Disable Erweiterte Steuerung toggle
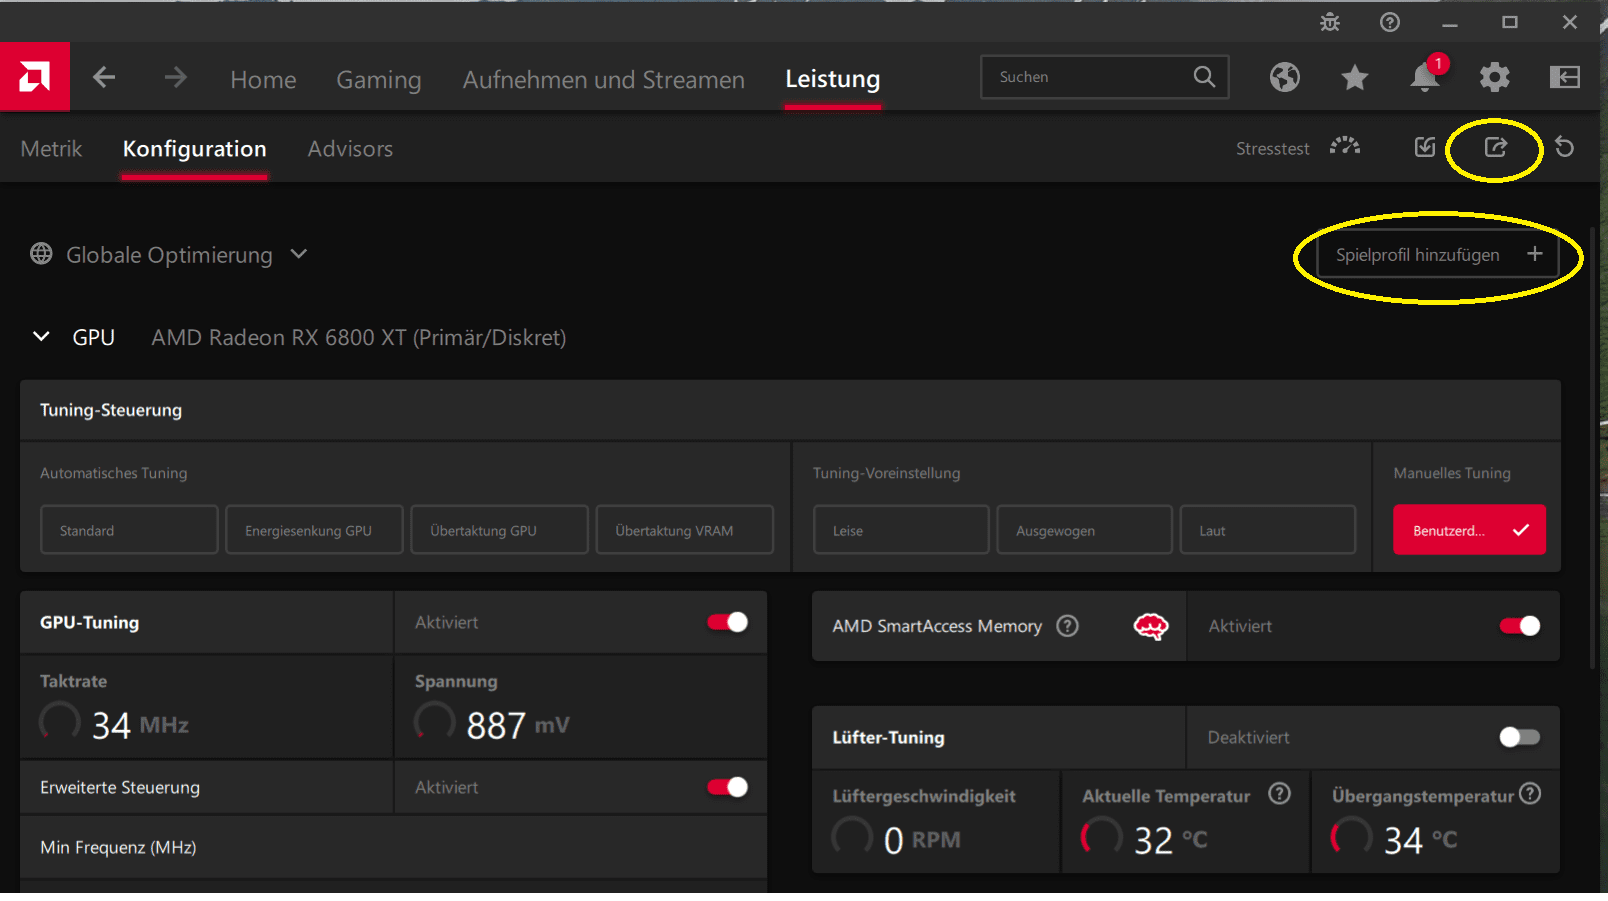Image resolution: width=1608 pixels, height=901 pixels. (727, 787)
